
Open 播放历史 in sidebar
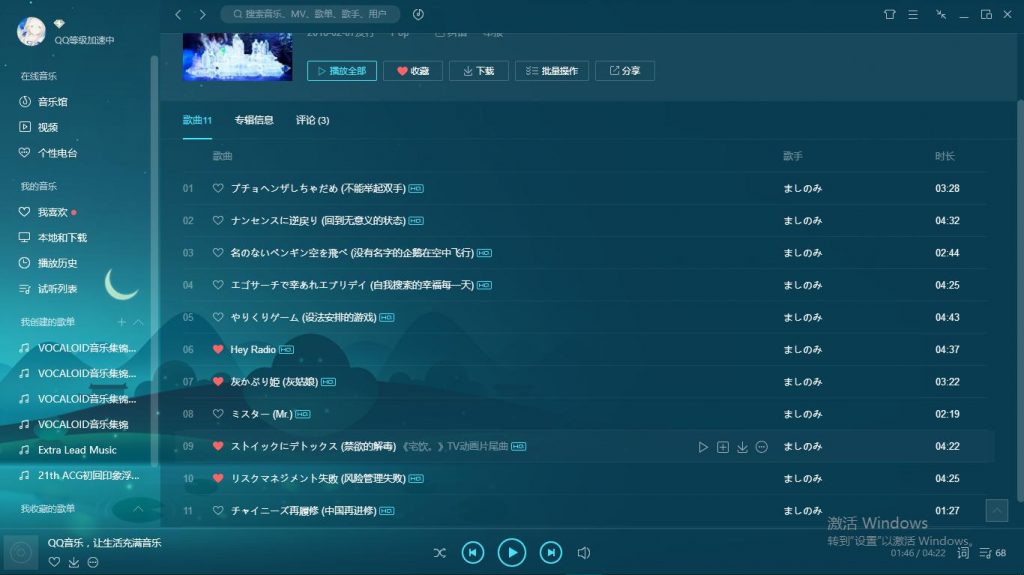point(48,263)
